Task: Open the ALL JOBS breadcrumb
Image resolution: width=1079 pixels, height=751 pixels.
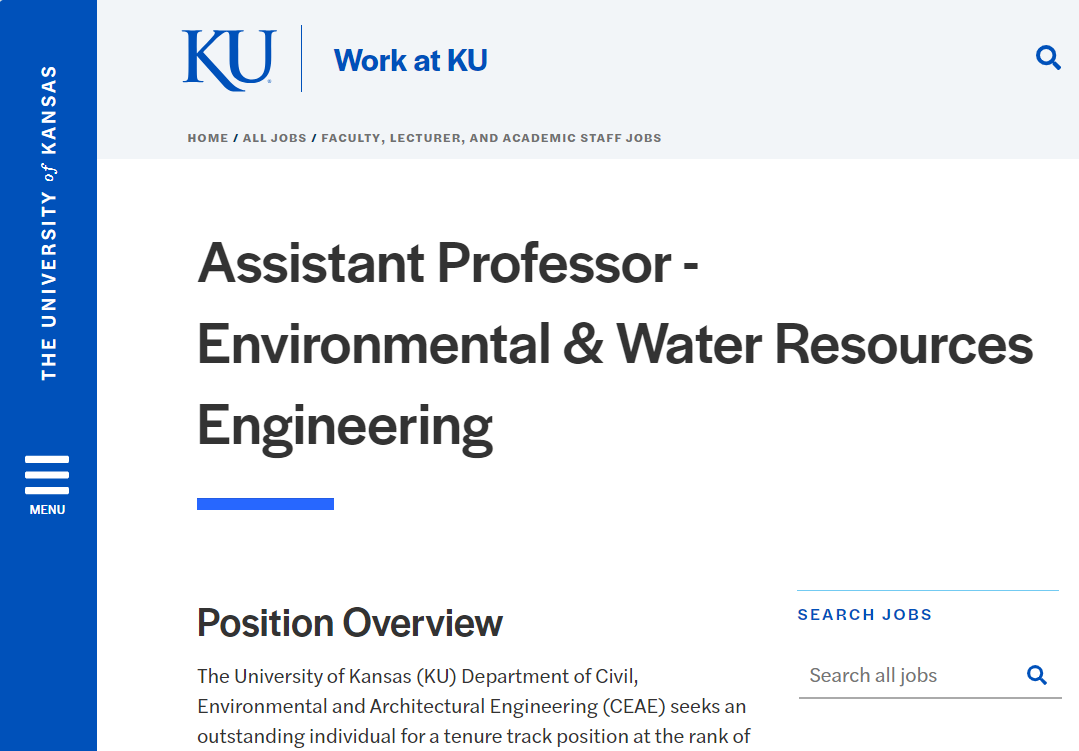Action: (275, 138)
